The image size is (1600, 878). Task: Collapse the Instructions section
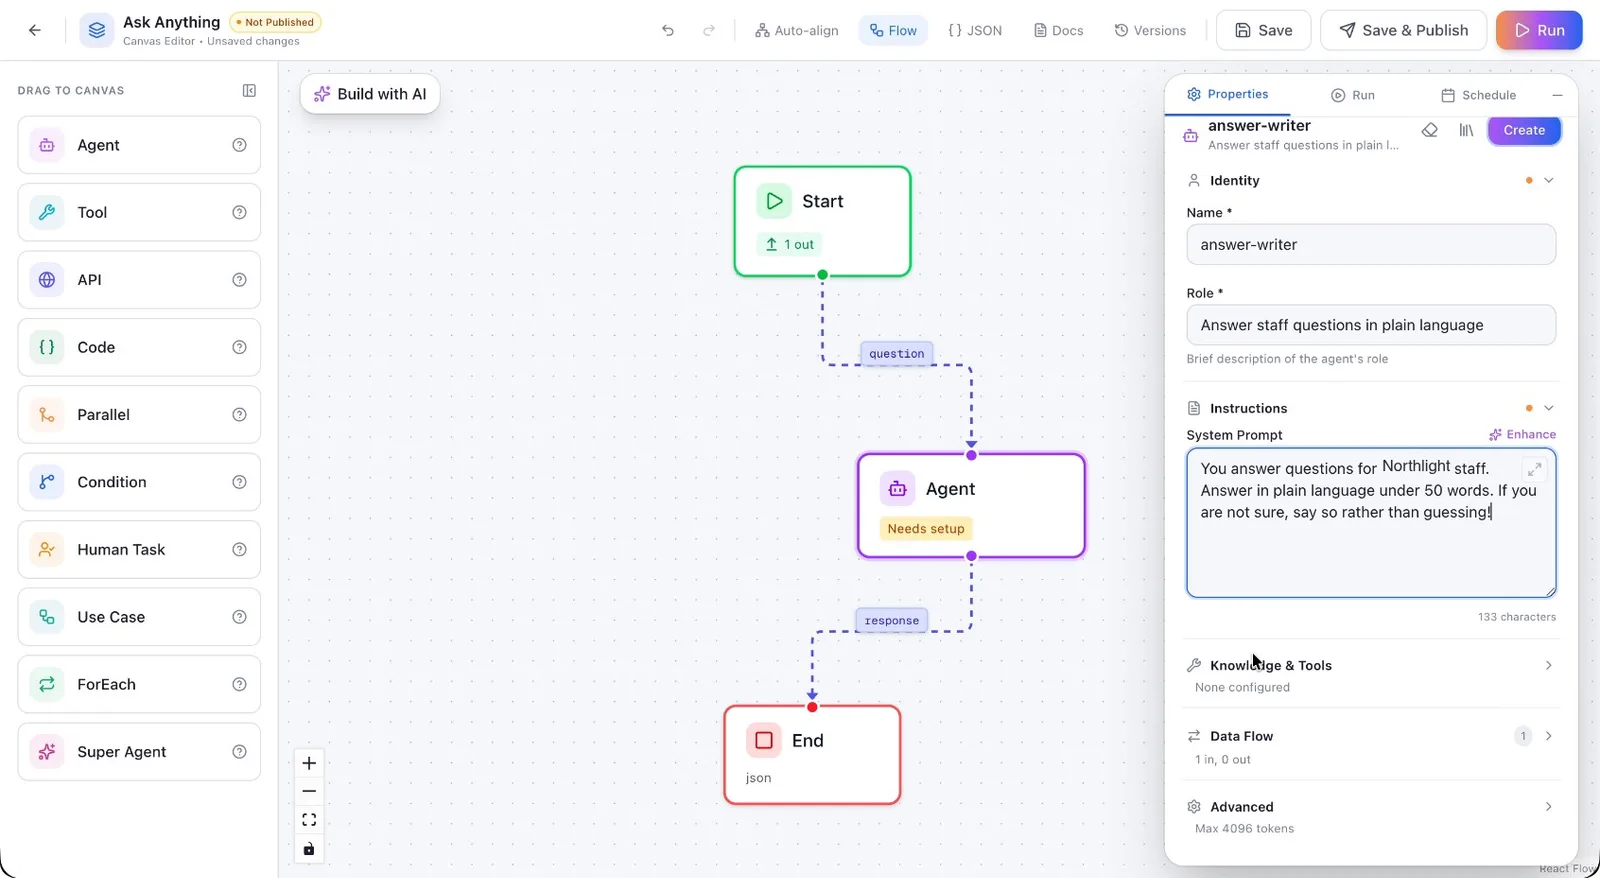click(x=1549, y=408)
